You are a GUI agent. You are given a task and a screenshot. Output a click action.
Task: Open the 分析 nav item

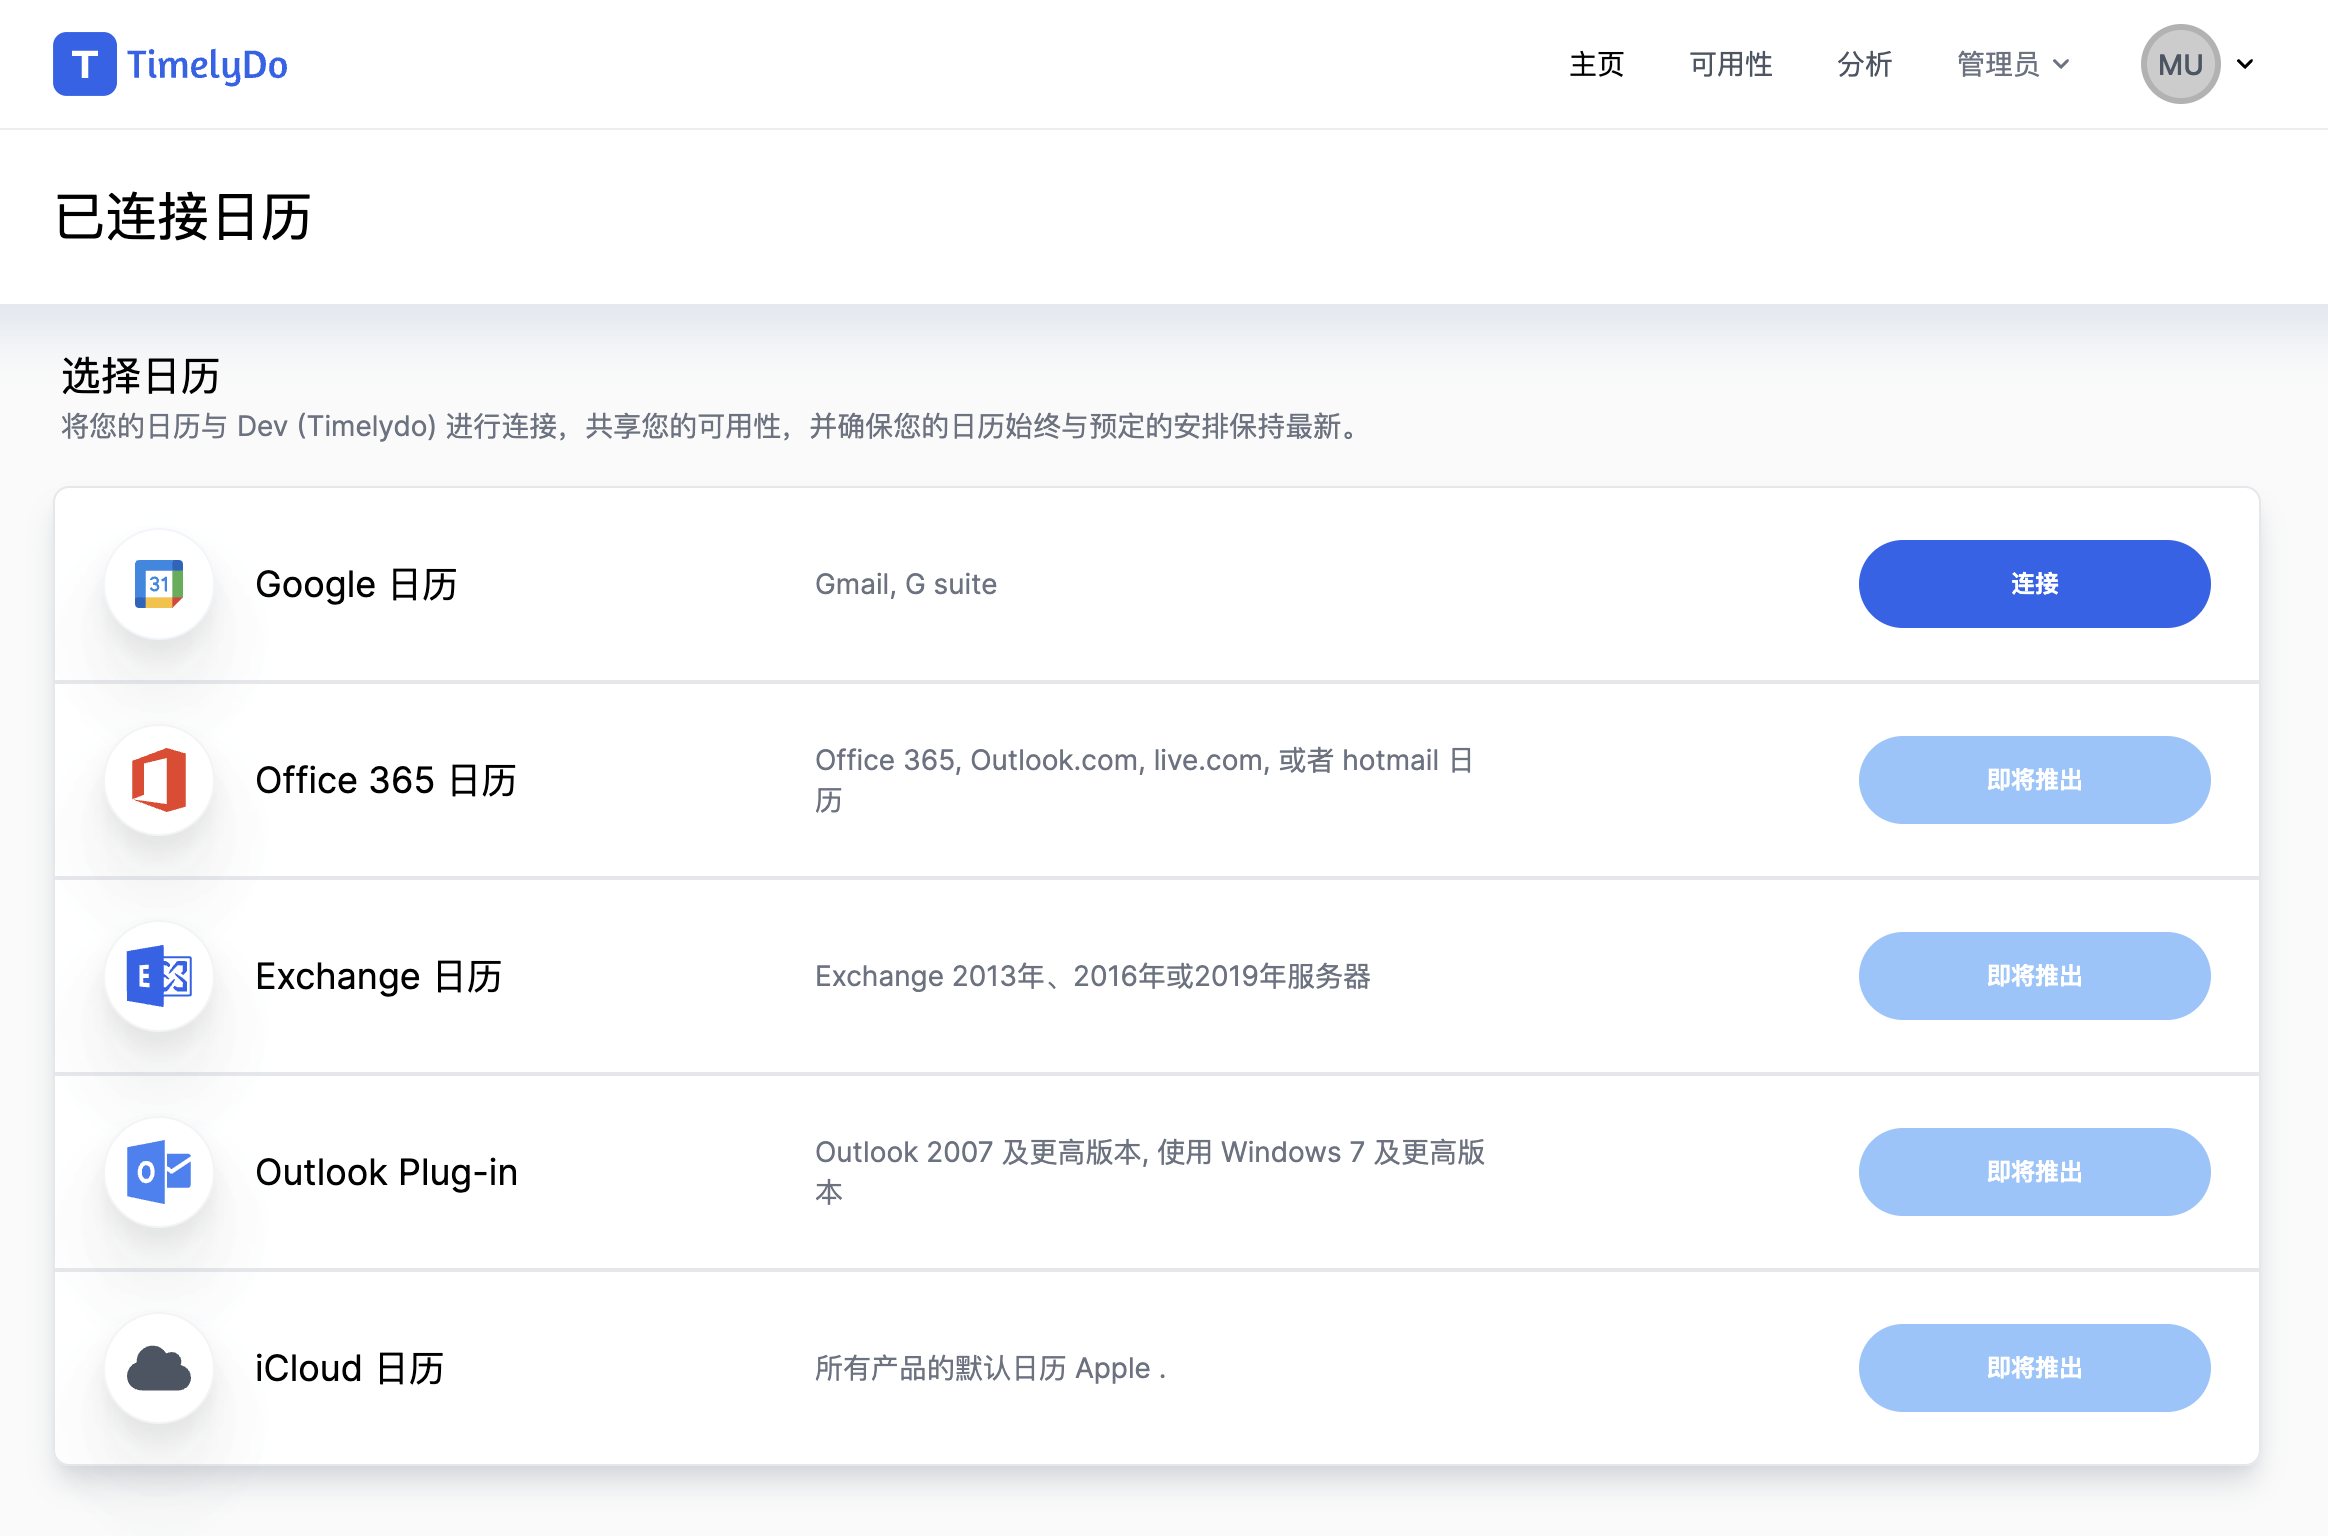click(x=1865, y=64)
